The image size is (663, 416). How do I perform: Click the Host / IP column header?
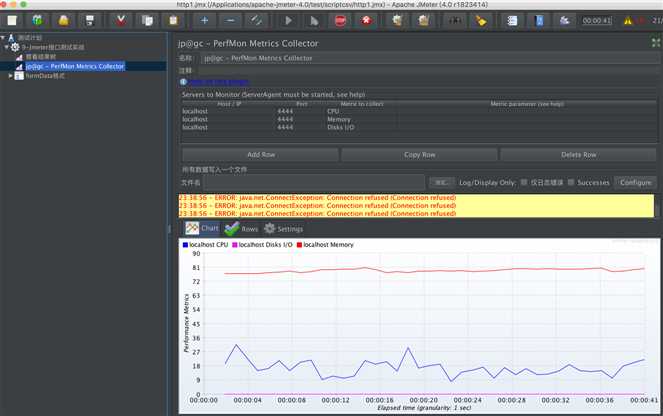pos(229,104)
